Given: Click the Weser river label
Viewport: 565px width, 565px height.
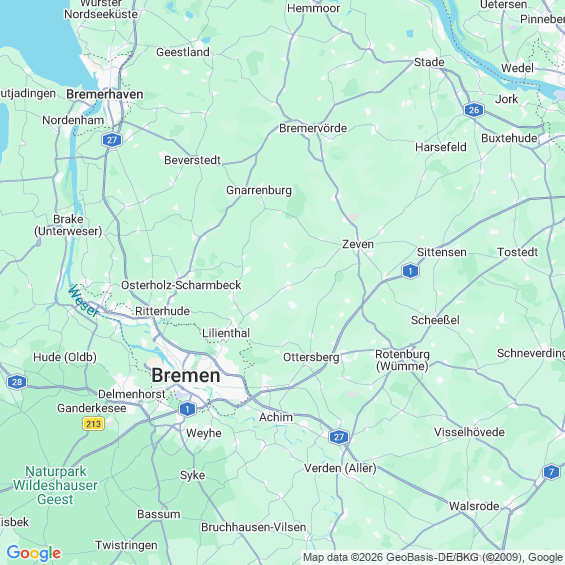Looking at the screenshot, I should coord(83,301).
